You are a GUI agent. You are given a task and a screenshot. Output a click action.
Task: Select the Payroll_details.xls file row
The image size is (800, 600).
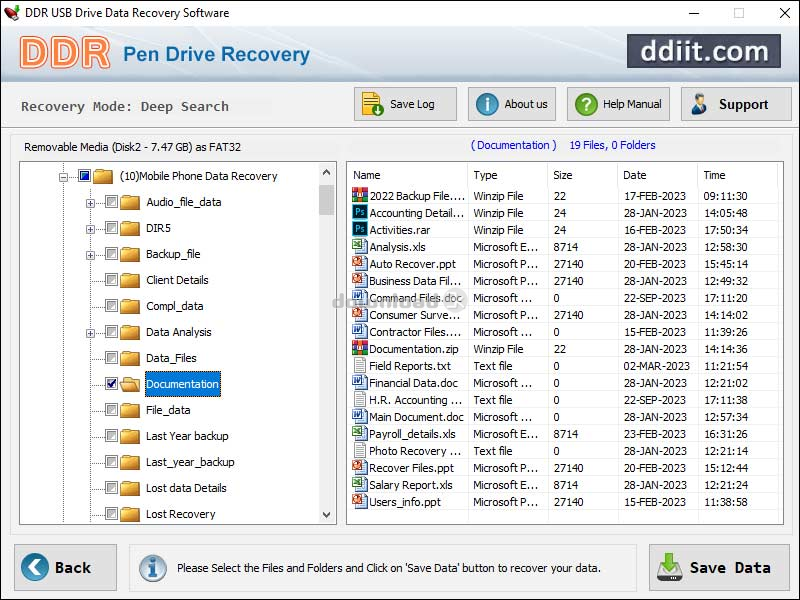(412, 434)
